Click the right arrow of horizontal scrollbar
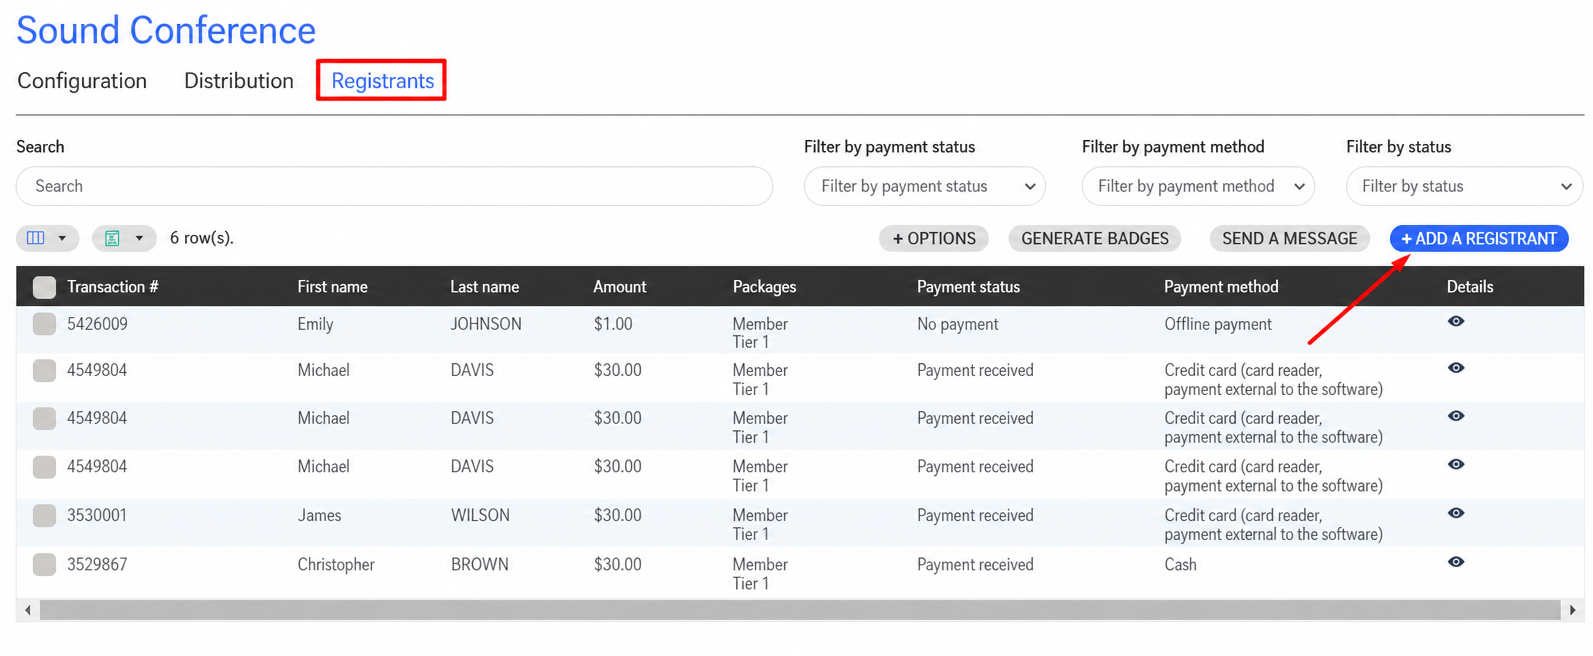The height and width of the screenshot is (656, 1593). point(1572,610)
